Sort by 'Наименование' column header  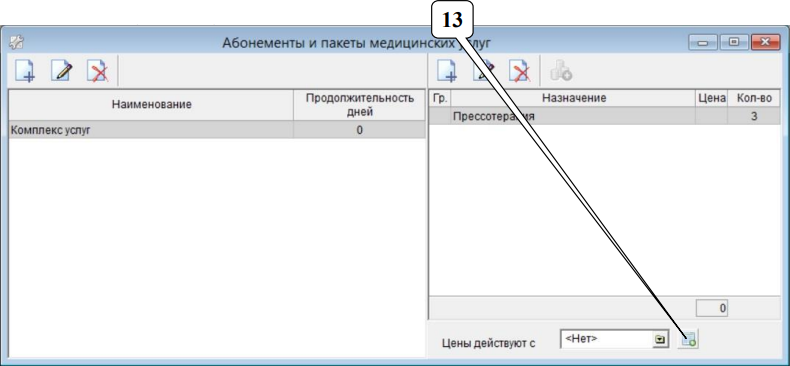(x=151, y=105)
